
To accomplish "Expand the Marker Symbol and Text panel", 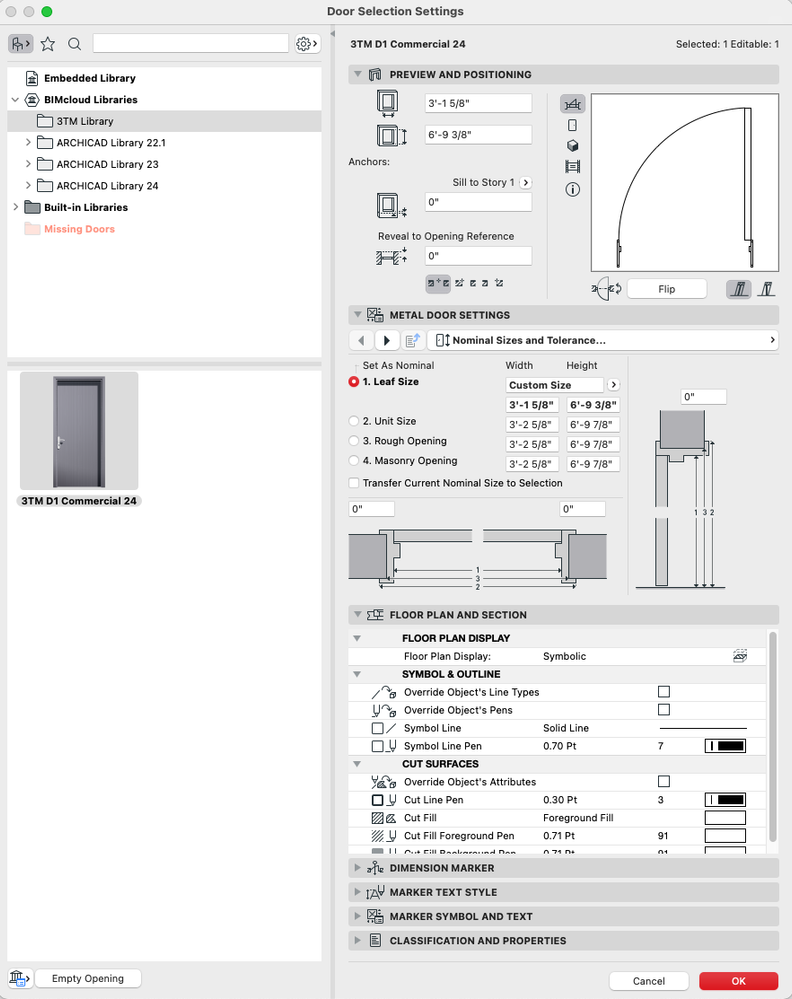I will [357, 916].
